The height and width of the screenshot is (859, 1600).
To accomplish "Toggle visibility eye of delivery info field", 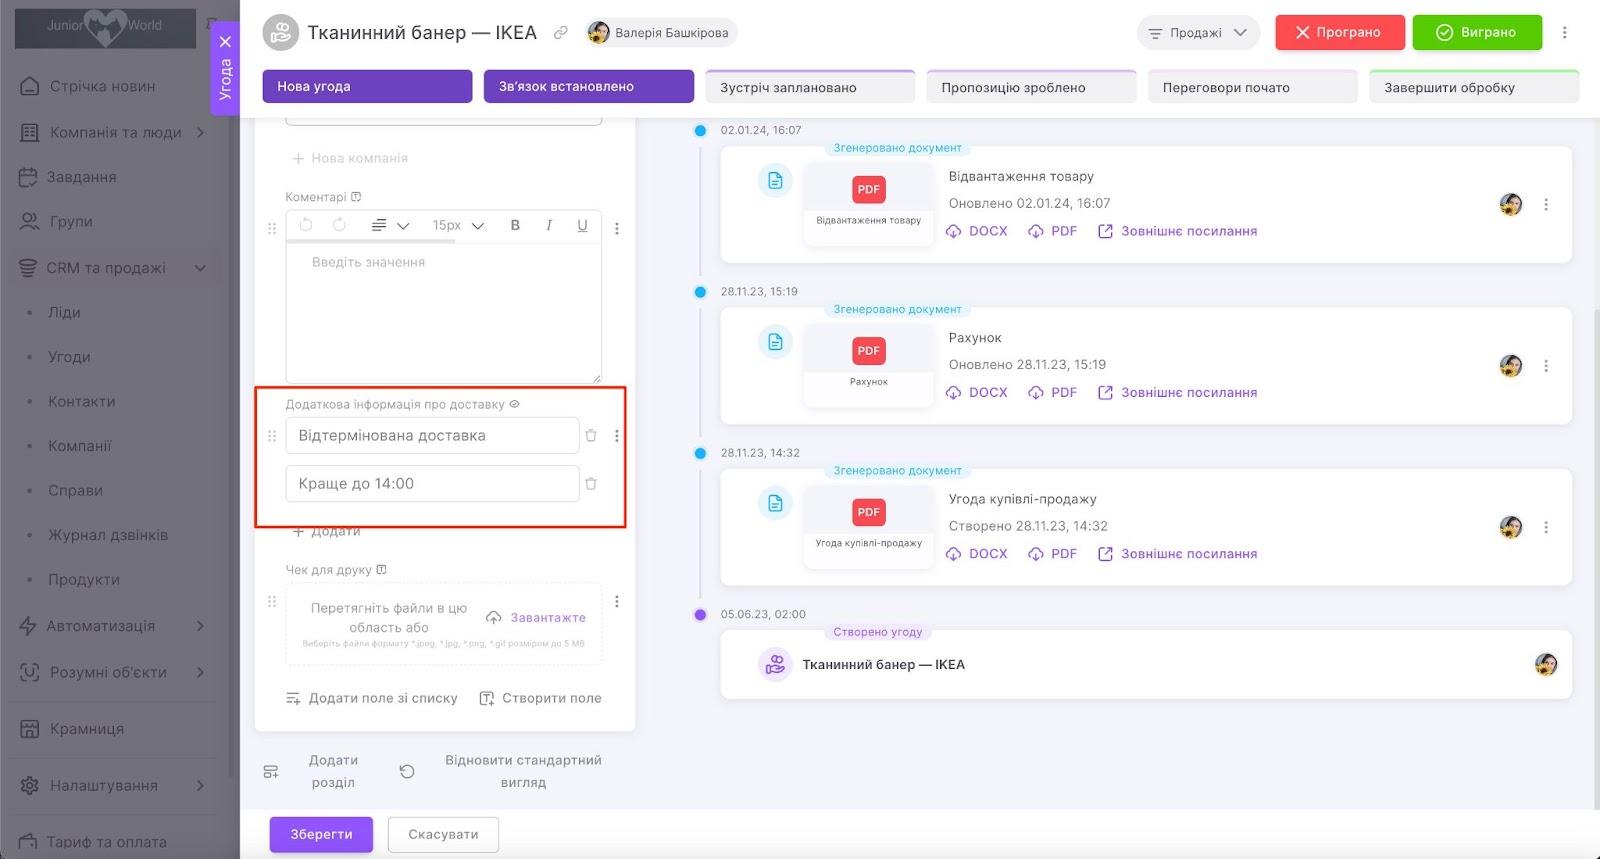I will [x=515, y=404].
